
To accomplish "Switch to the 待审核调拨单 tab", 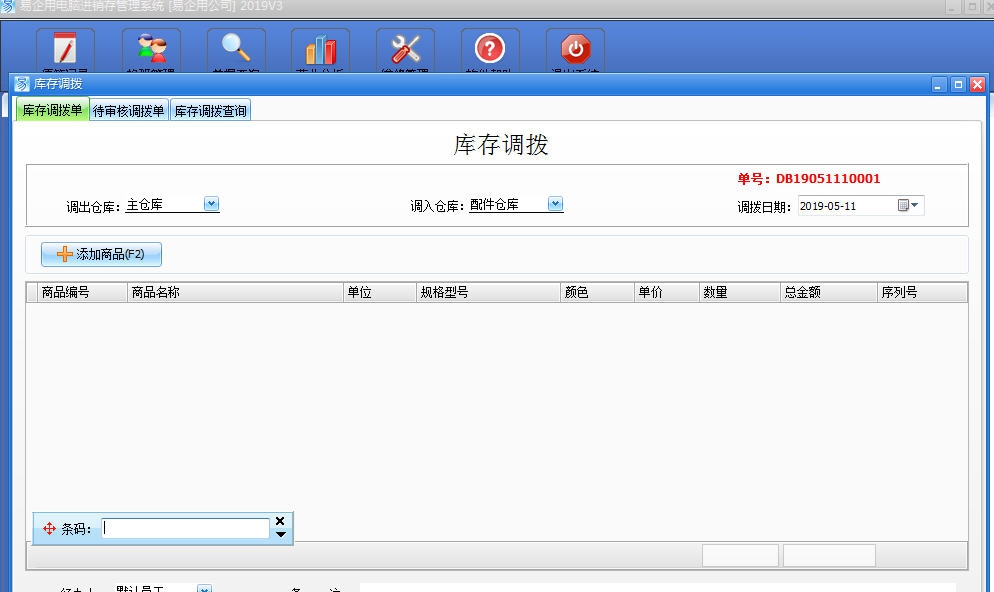I will (x=131, y=111).
